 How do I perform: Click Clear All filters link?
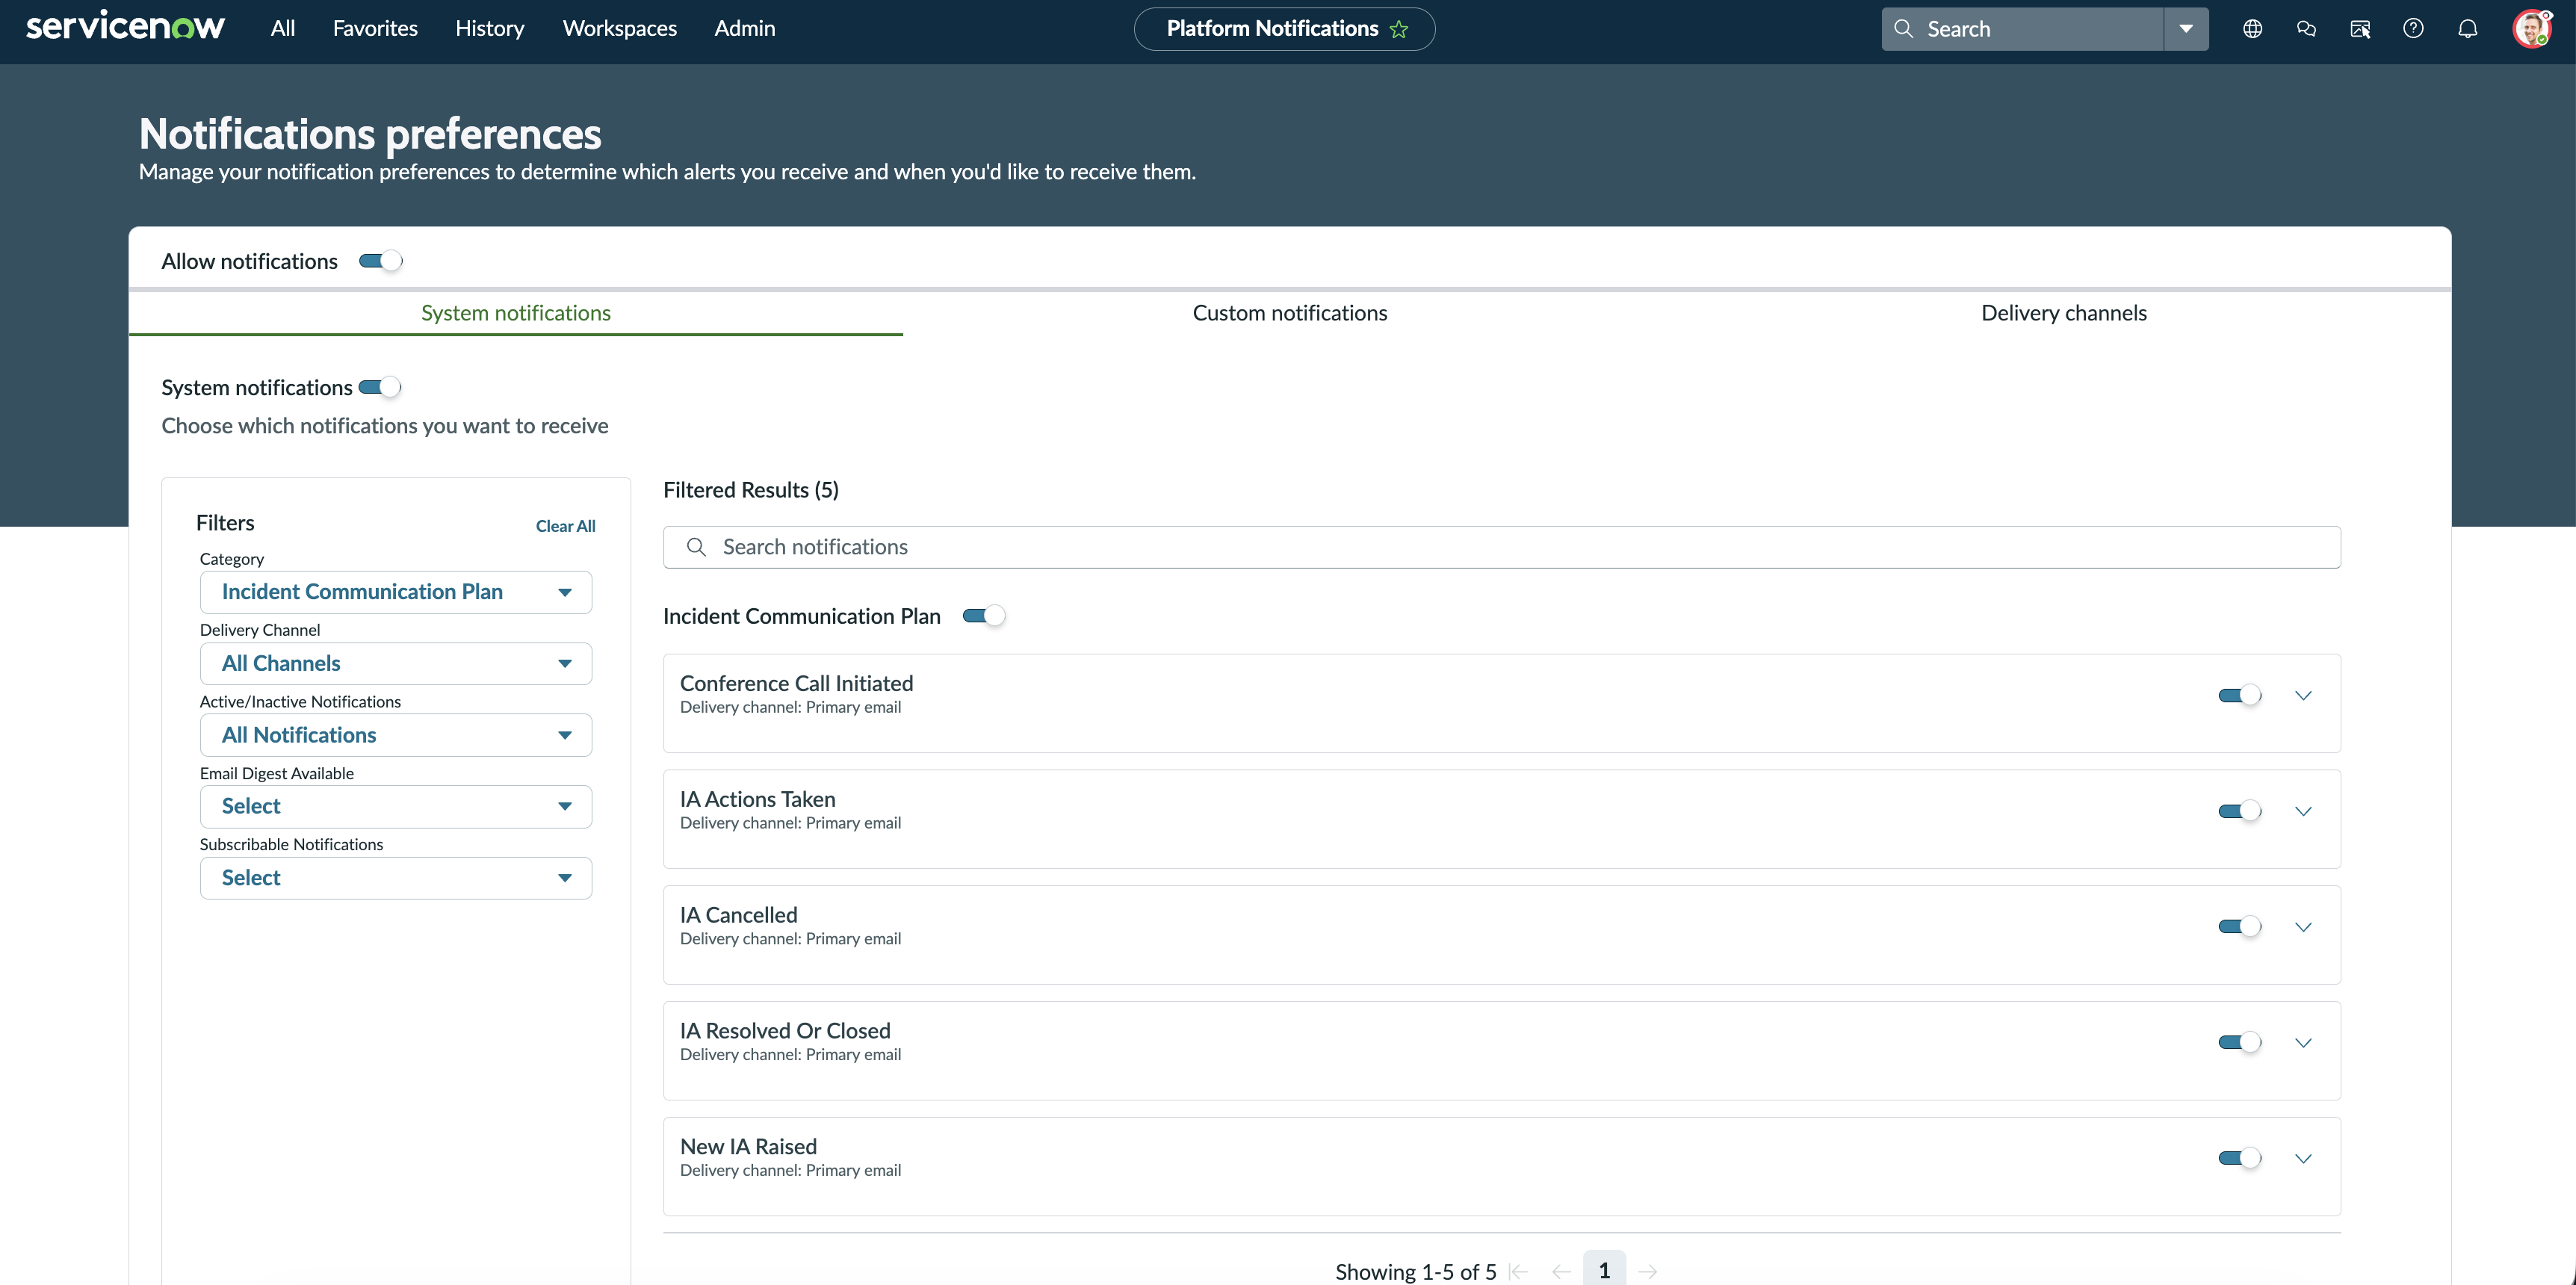click(x=565, y=526)
